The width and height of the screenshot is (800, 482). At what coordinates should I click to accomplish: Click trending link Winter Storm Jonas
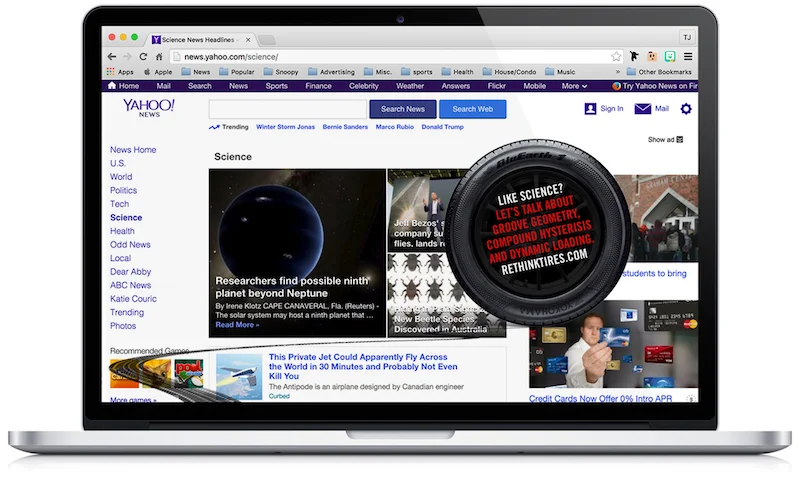[x=285, y=127]
